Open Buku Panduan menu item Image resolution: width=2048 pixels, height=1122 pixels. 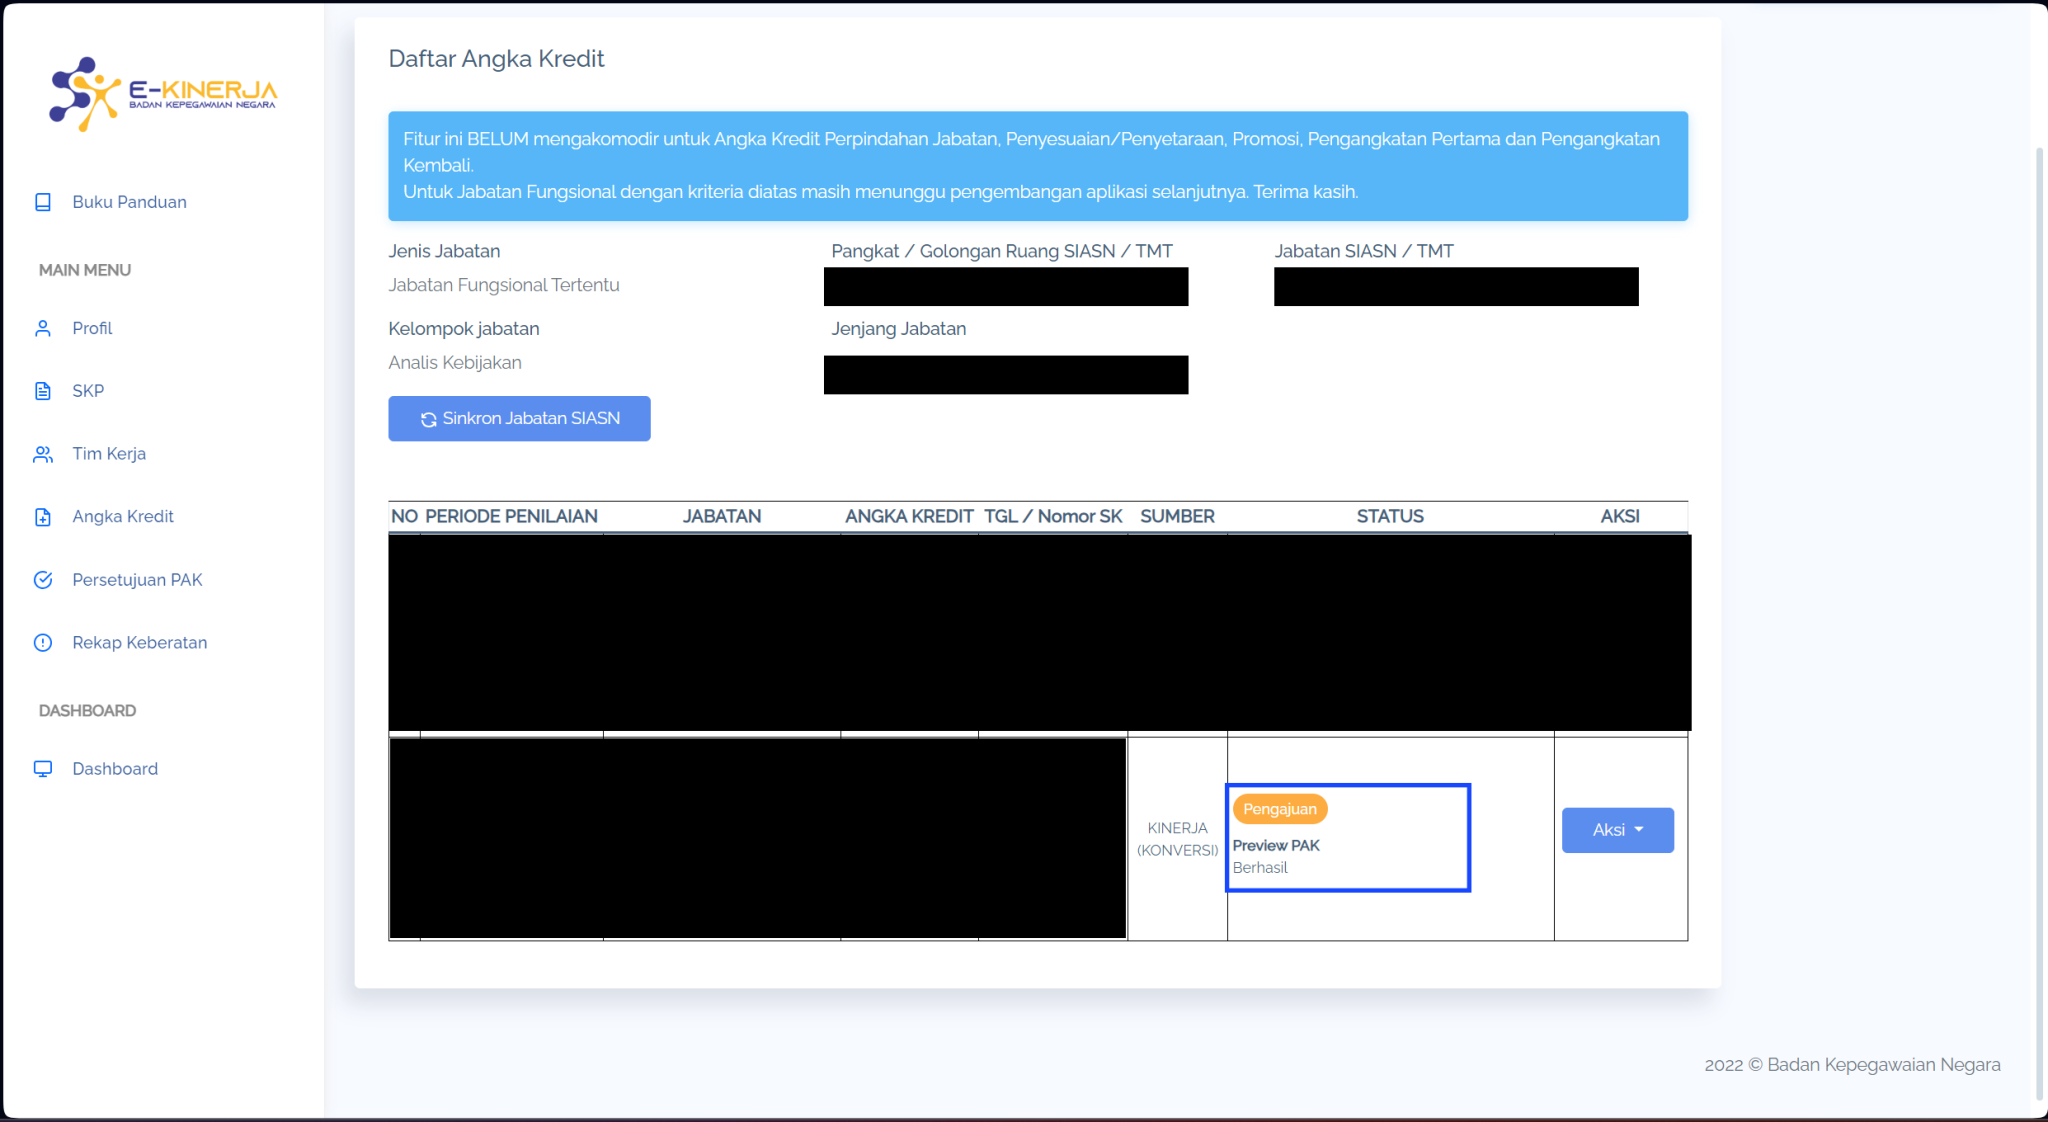click(129, 202)
